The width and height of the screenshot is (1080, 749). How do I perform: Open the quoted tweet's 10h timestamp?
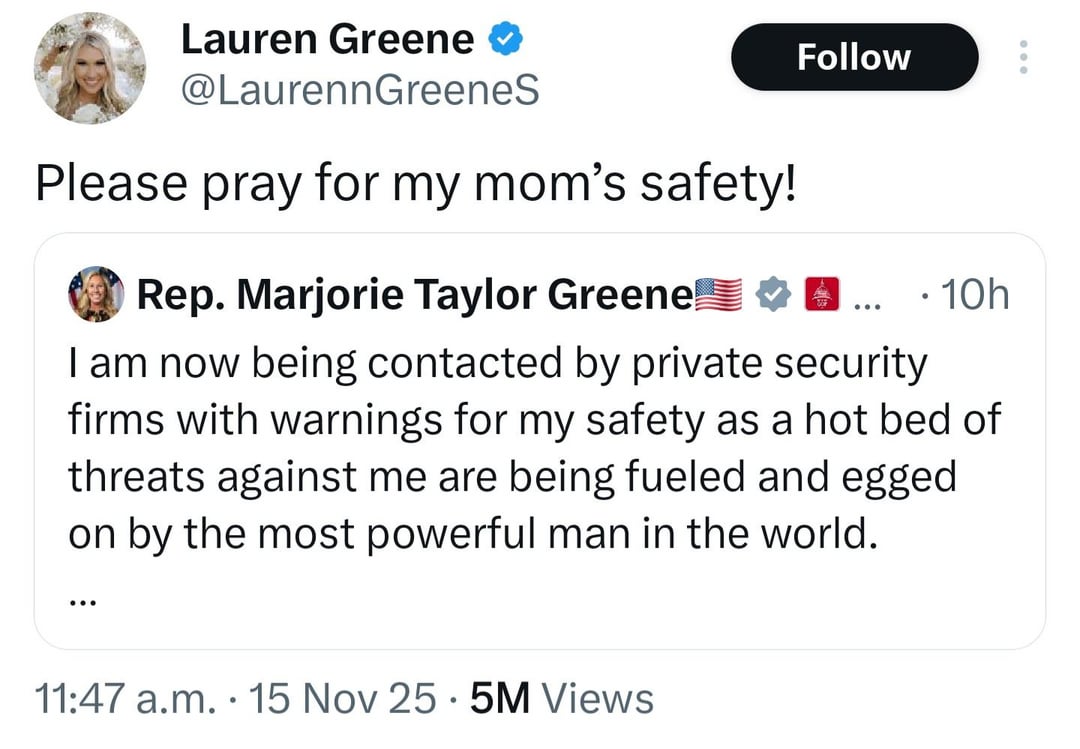[967, 295]
